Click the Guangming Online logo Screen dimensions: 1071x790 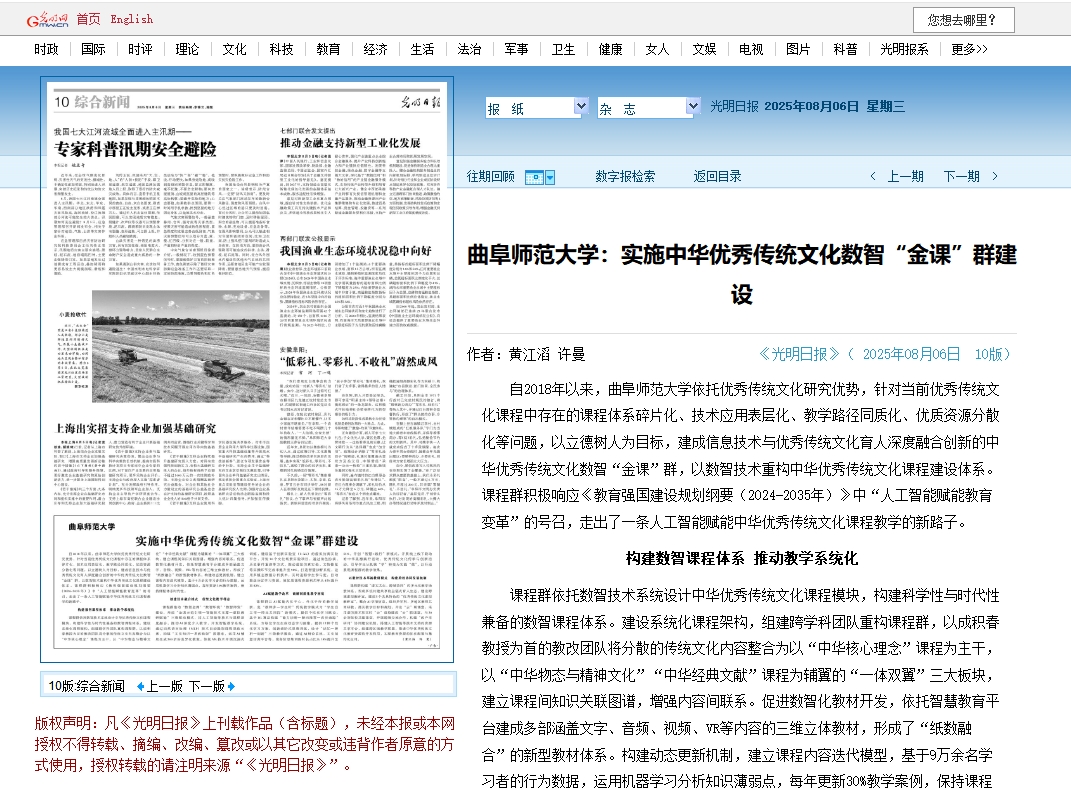point(47,19)
